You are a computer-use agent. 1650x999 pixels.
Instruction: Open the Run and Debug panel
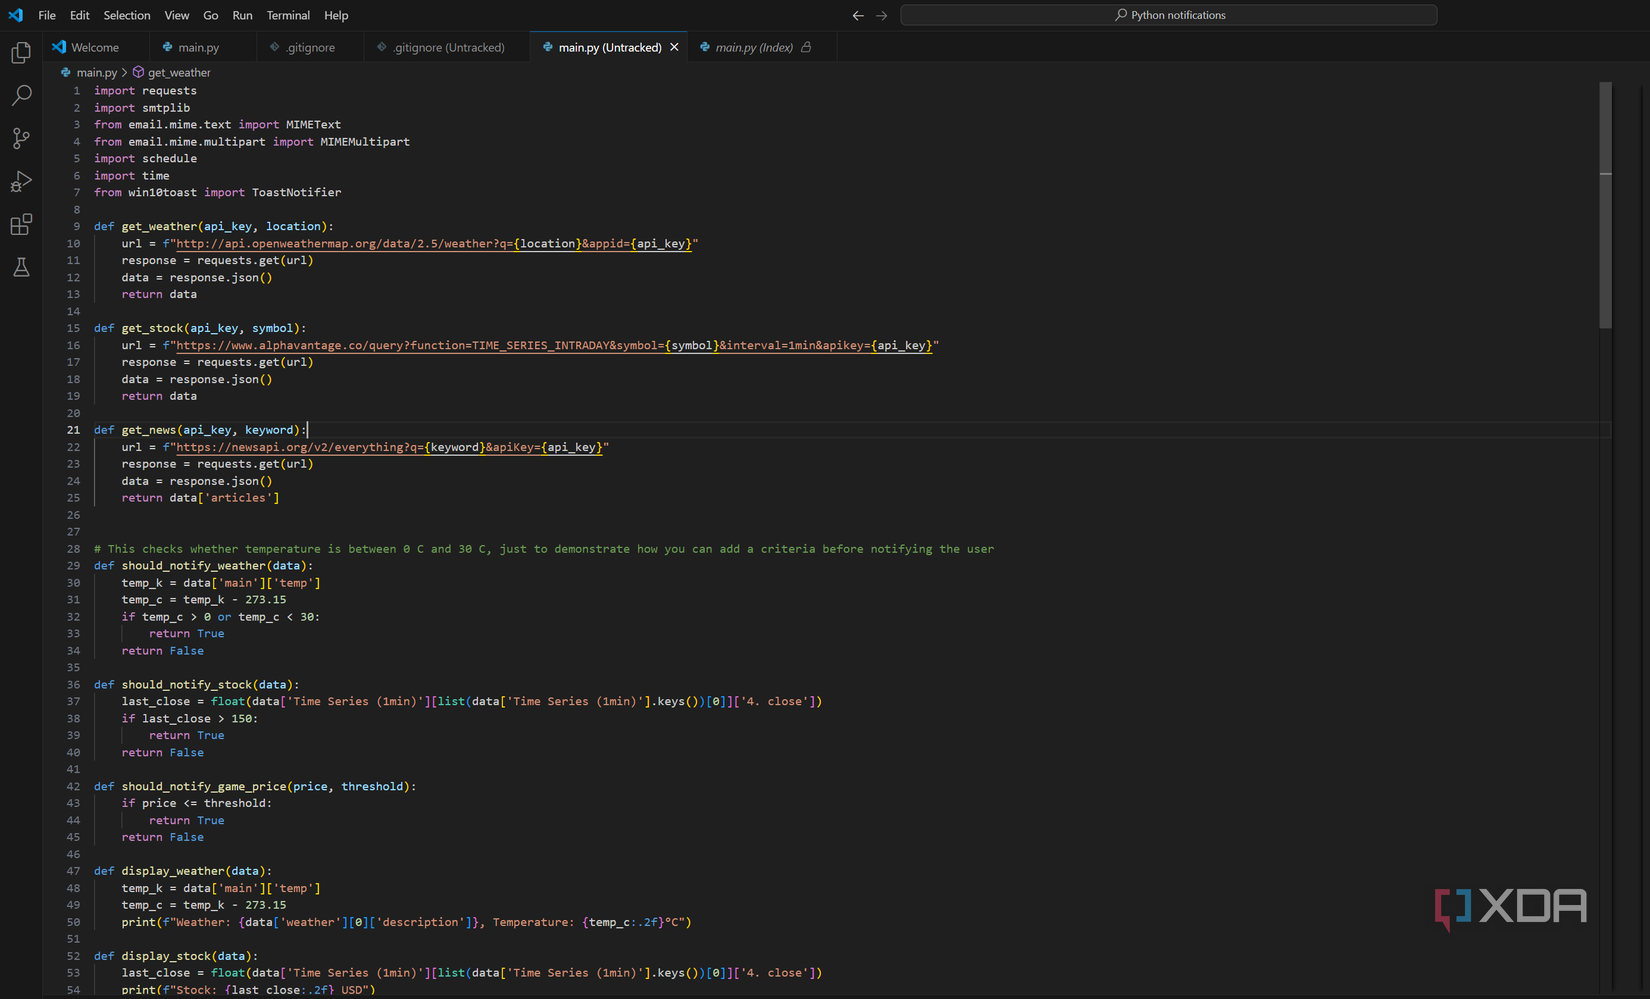(x=21, y=181)
